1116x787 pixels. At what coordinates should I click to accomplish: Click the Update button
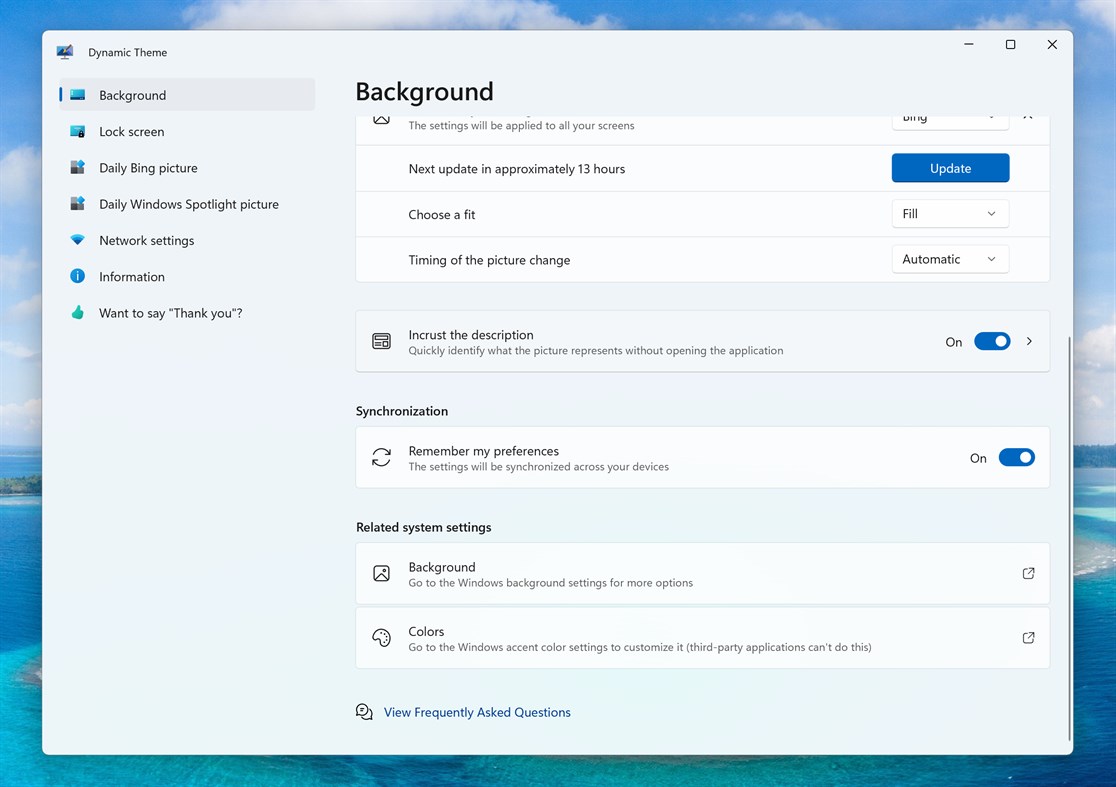[950, 168]
